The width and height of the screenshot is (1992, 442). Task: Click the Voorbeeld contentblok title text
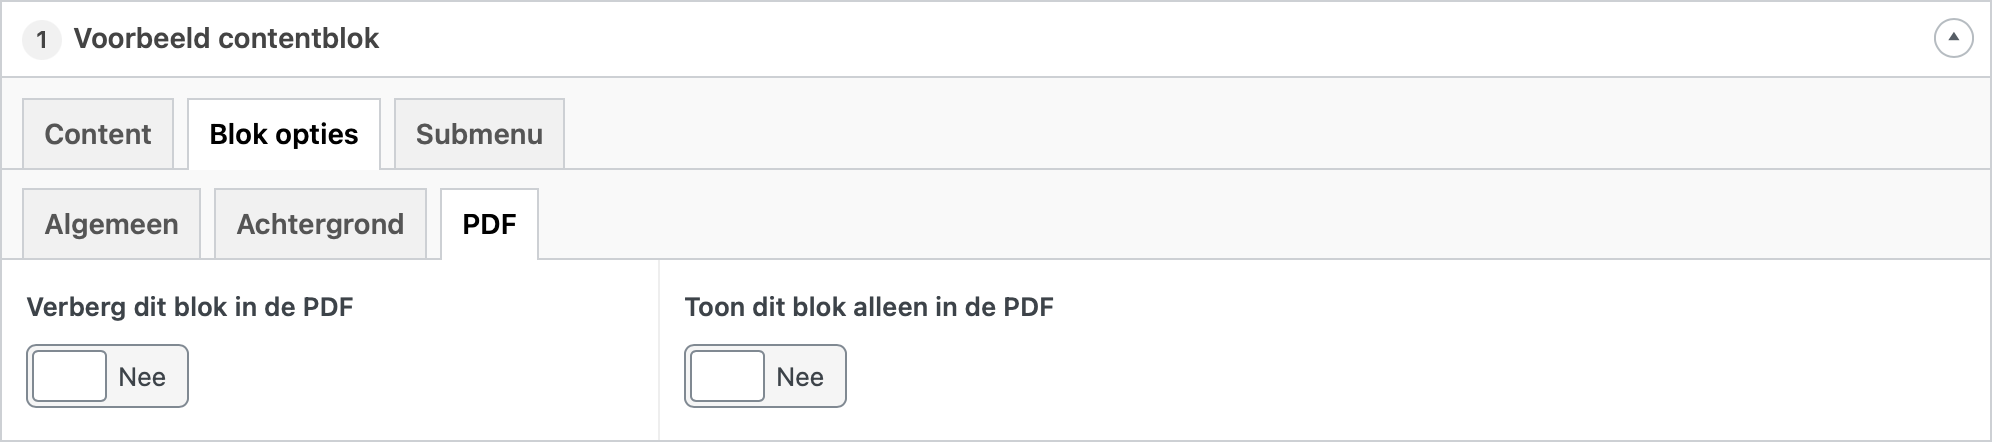pyautogui.click(x=226, y=39)
